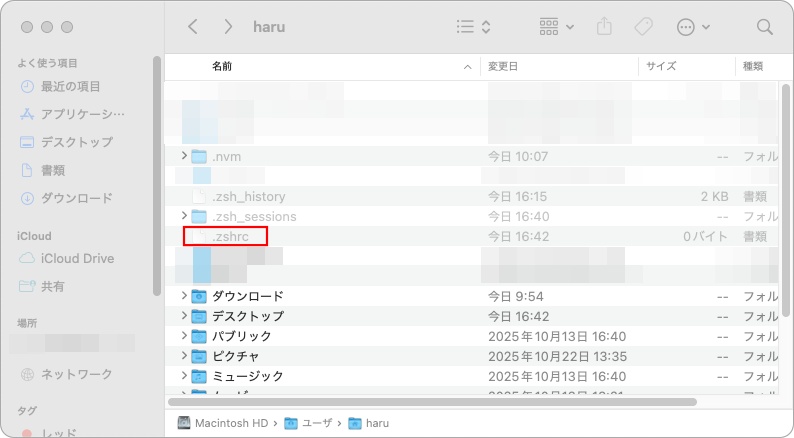Expand the .zsh_sessions folder

183,216
